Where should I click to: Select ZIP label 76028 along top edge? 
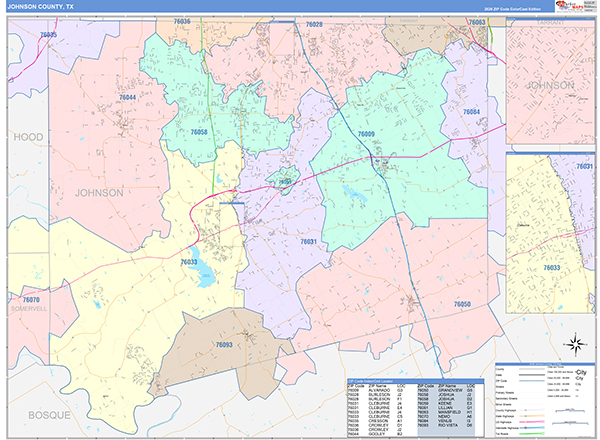(x=314, y=24)
